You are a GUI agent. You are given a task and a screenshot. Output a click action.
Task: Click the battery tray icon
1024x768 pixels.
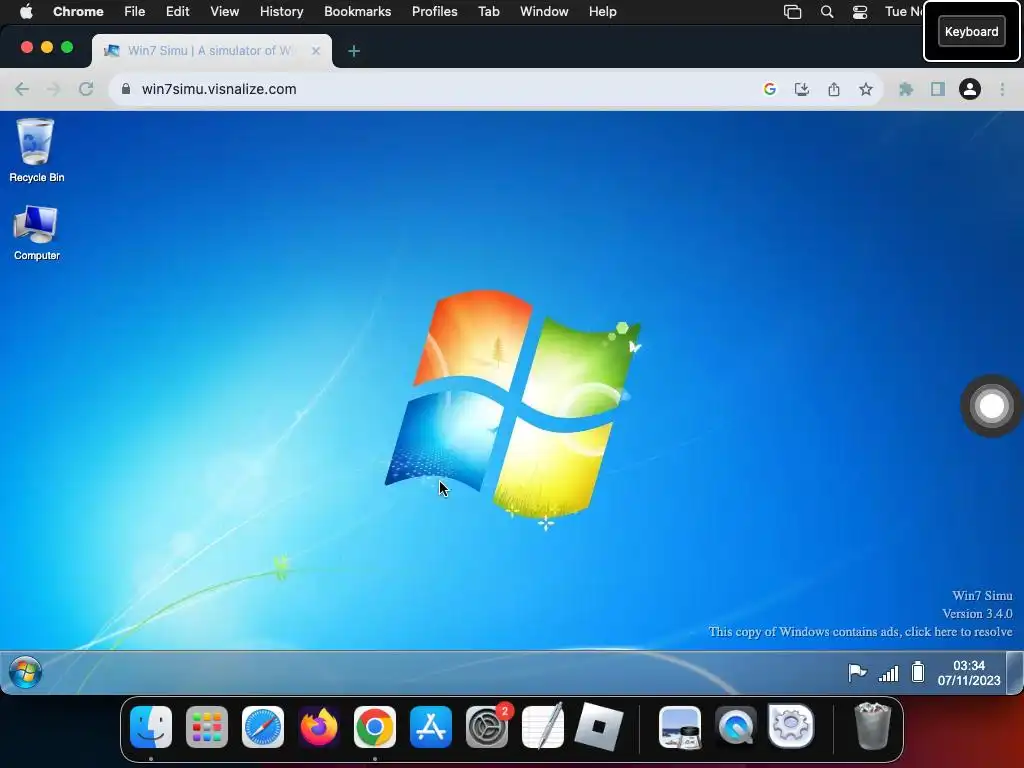point(918,672)
